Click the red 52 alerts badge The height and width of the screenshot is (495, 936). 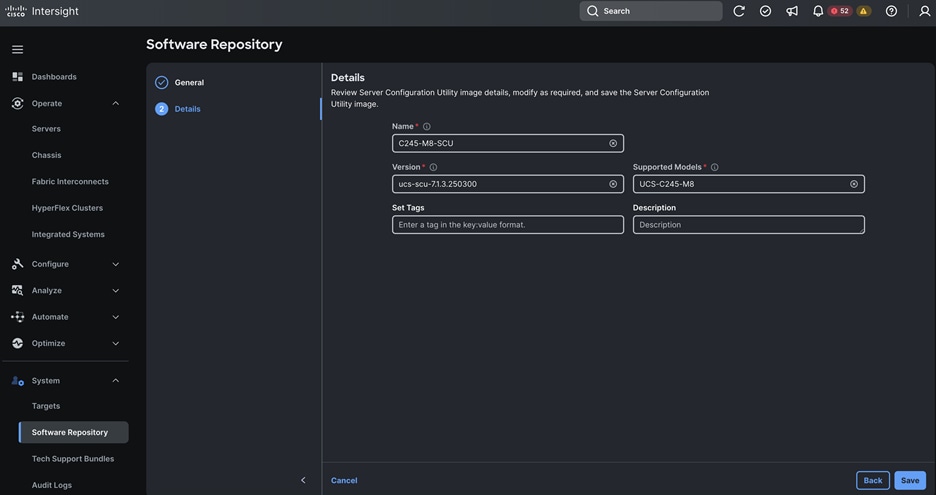(840, 11)
